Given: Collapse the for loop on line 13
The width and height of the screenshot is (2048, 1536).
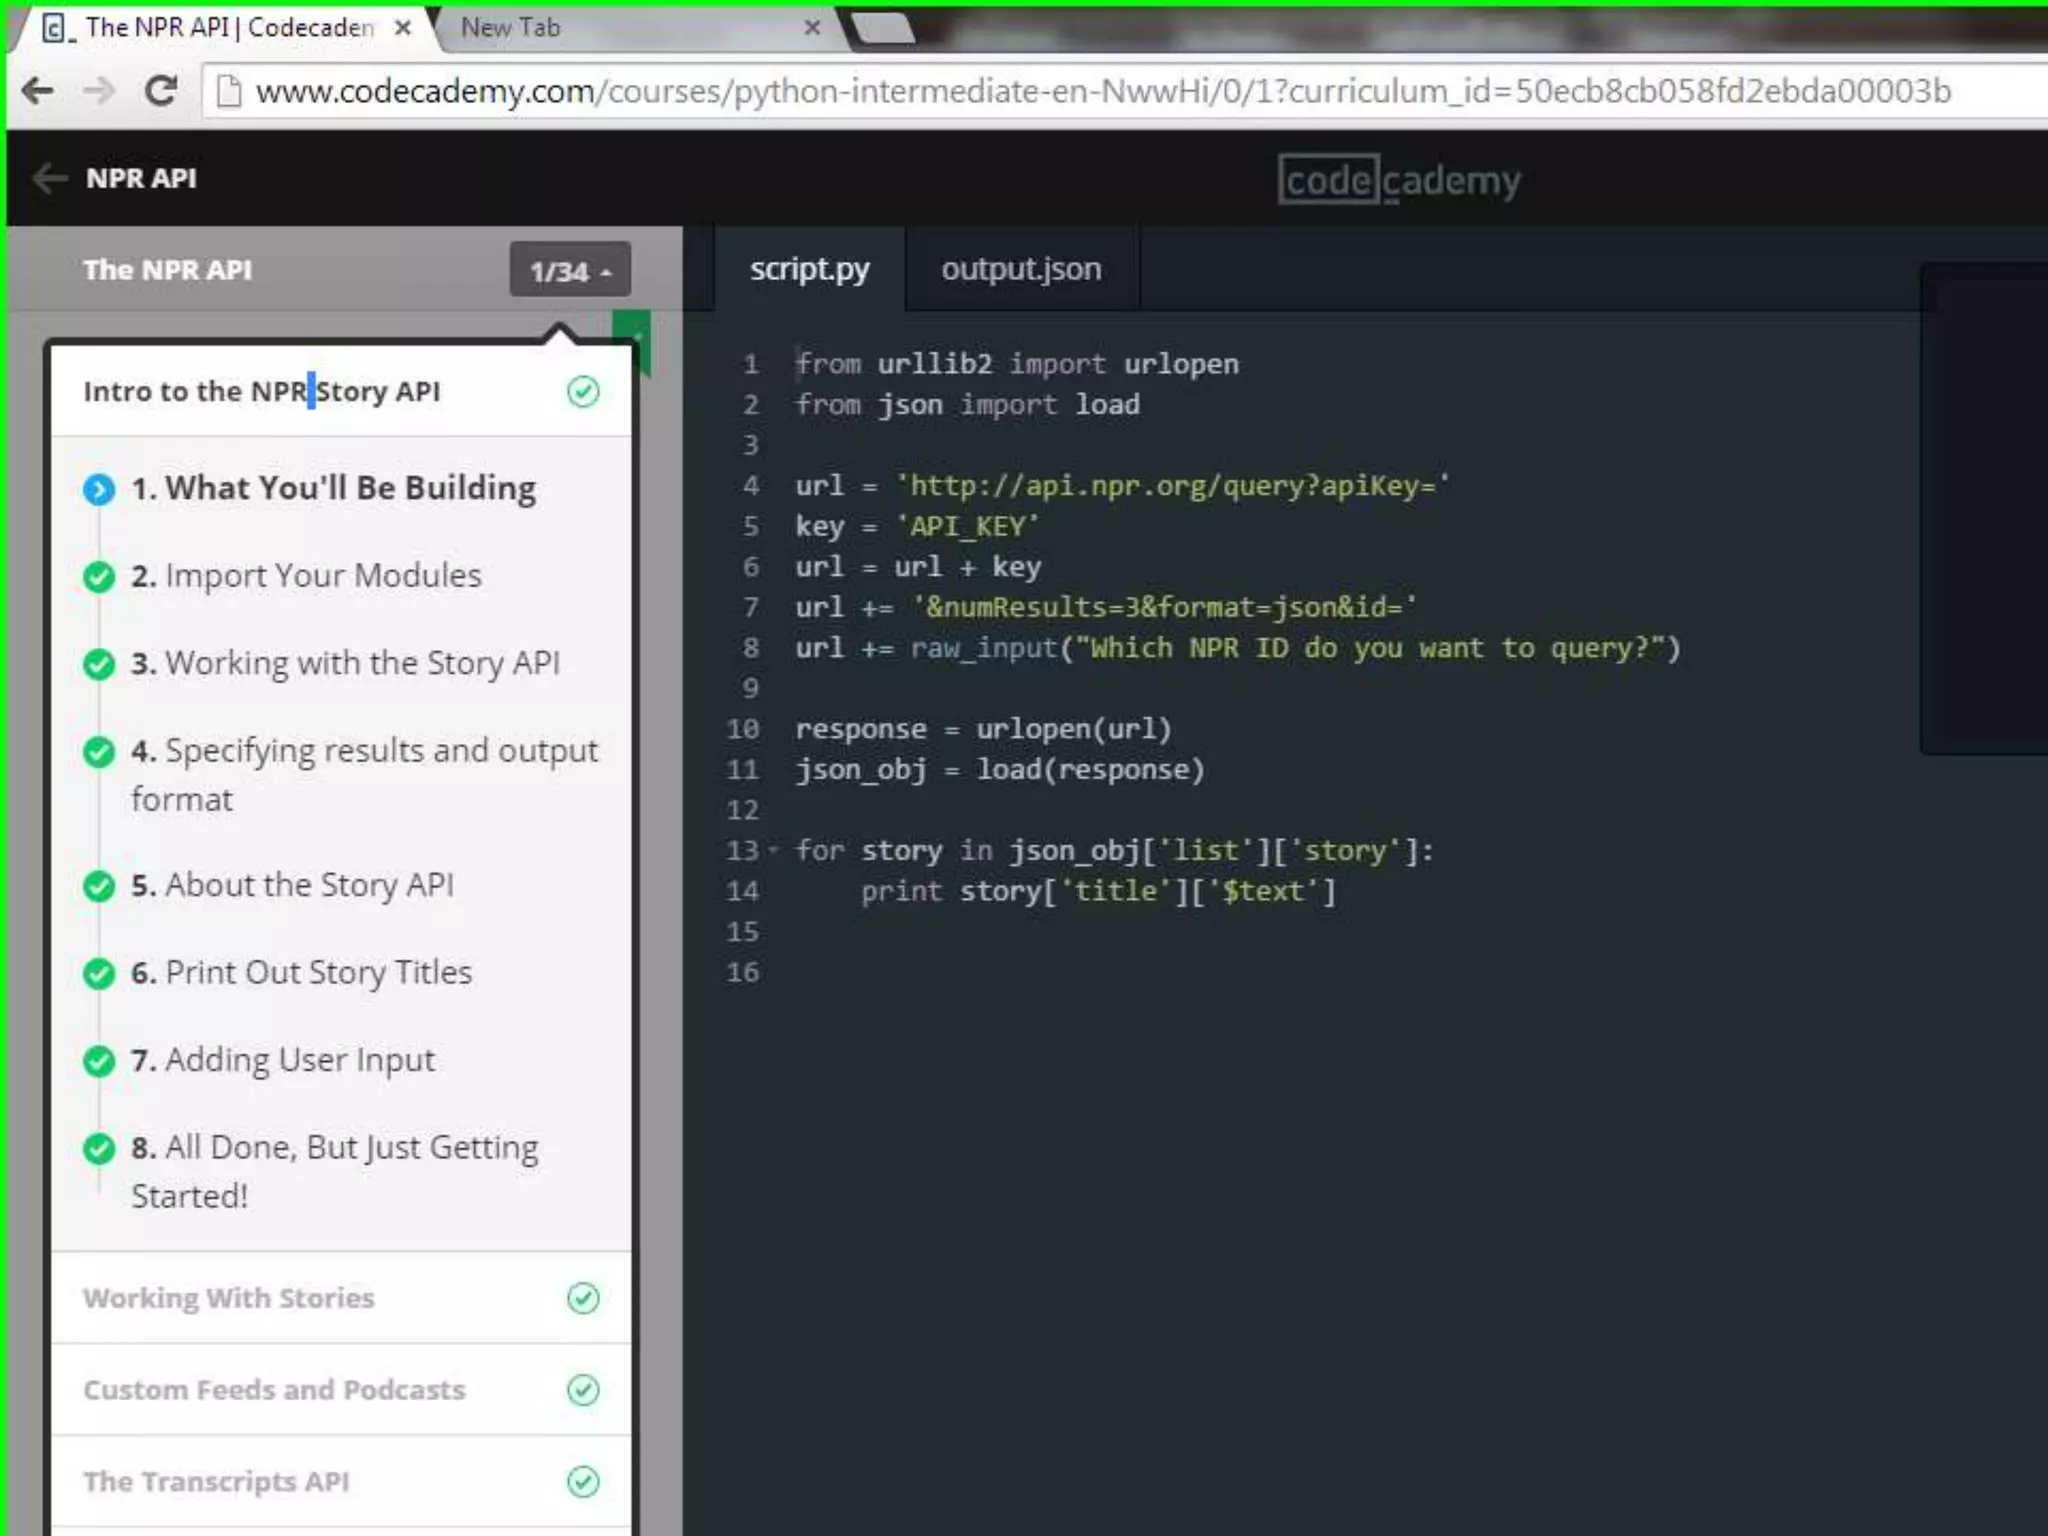Looking at the screenshot, I should 773,851.
